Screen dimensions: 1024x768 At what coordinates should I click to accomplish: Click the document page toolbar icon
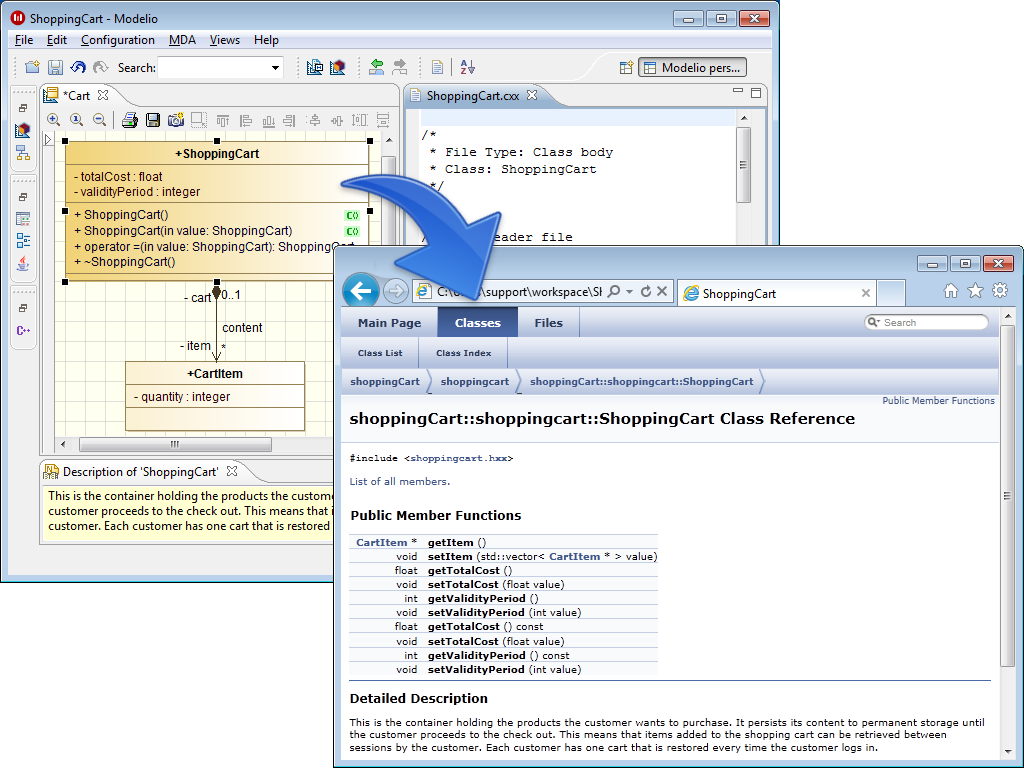tap(438, 67)
